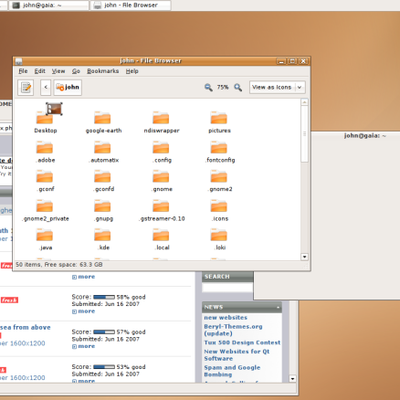
Task: Click the 50 items free space status text
Action: point(59,265)
